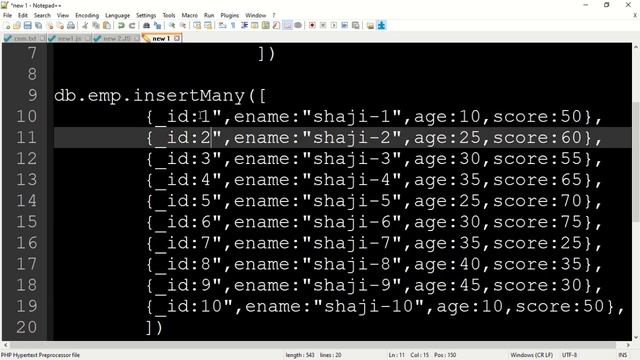This screenshot has width=640, height=360.
Task: Open the Settings menu
Action: pos(146,15)
